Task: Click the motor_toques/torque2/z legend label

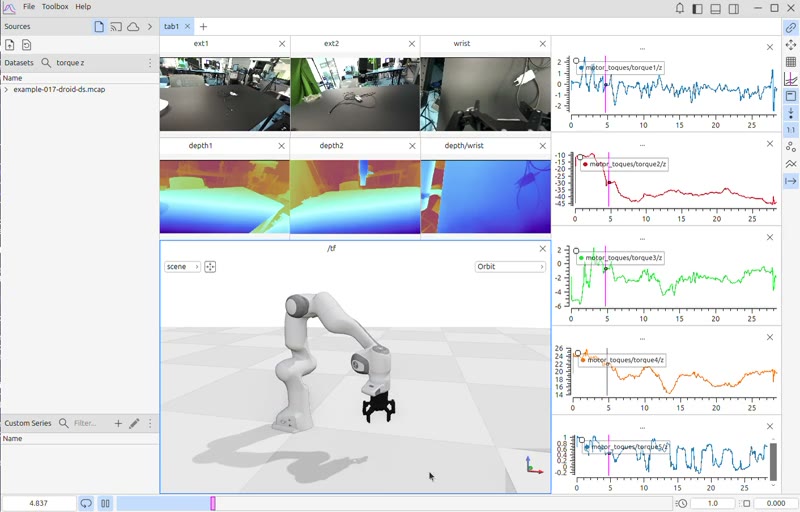Action: tap(627, 164)
